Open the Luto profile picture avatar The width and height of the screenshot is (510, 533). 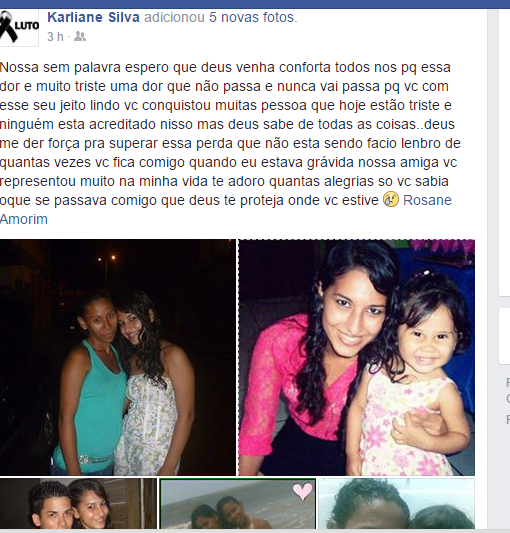pyautogui.click(x=19, y=28)
